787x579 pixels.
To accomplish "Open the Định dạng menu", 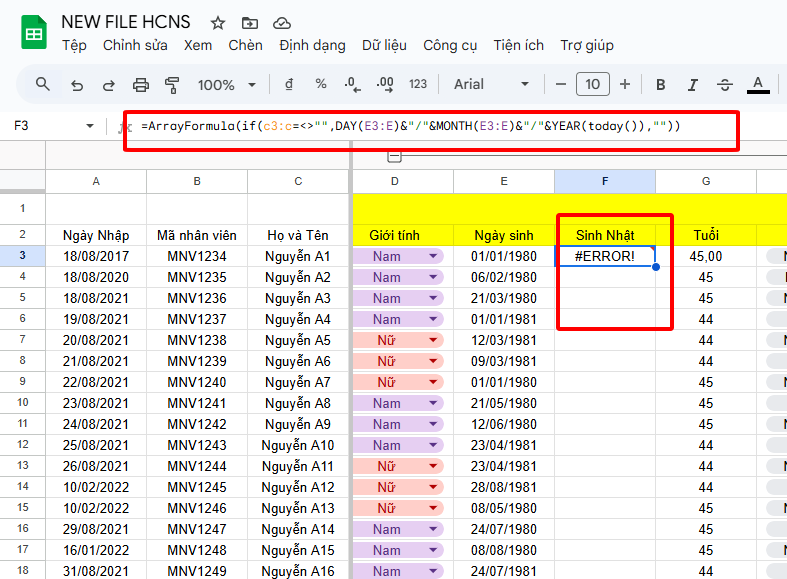I will (312, 45).
